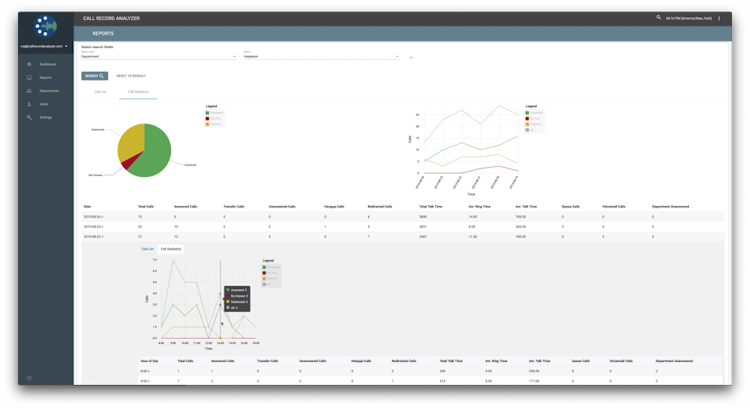Click the magnifier icon in top bar

659,18
